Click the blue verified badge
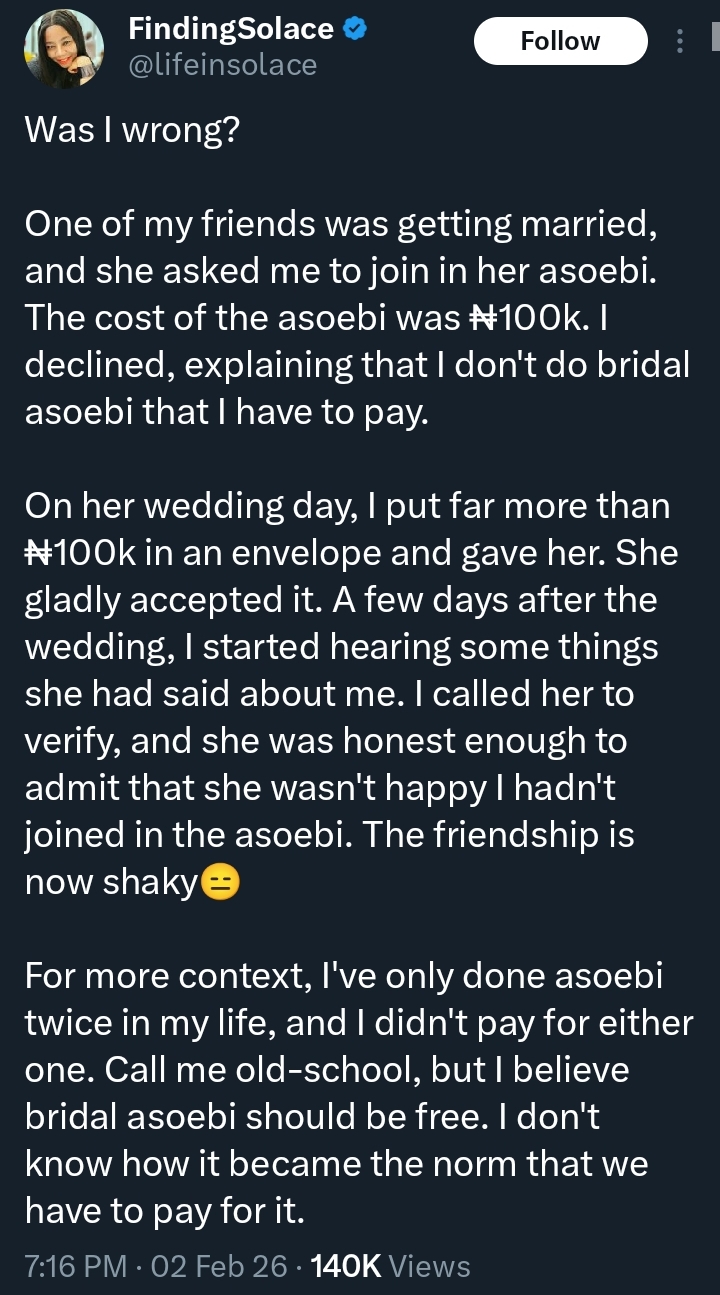The image size is (720, 1295). [x=355, y=29]
